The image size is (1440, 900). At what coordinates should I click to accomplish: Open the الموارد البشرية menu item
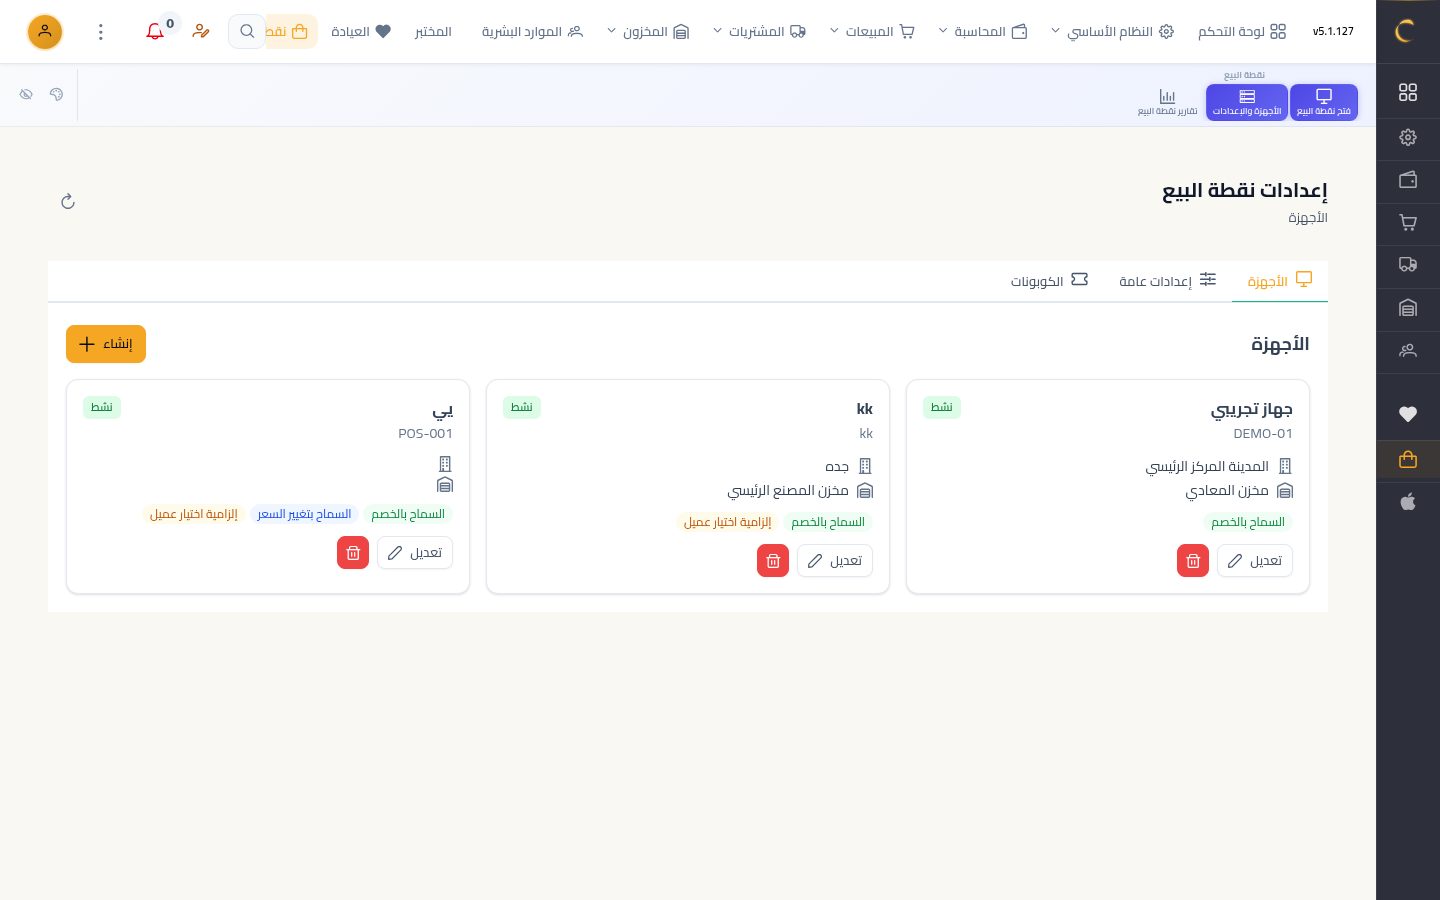click(x=532, y=32)
